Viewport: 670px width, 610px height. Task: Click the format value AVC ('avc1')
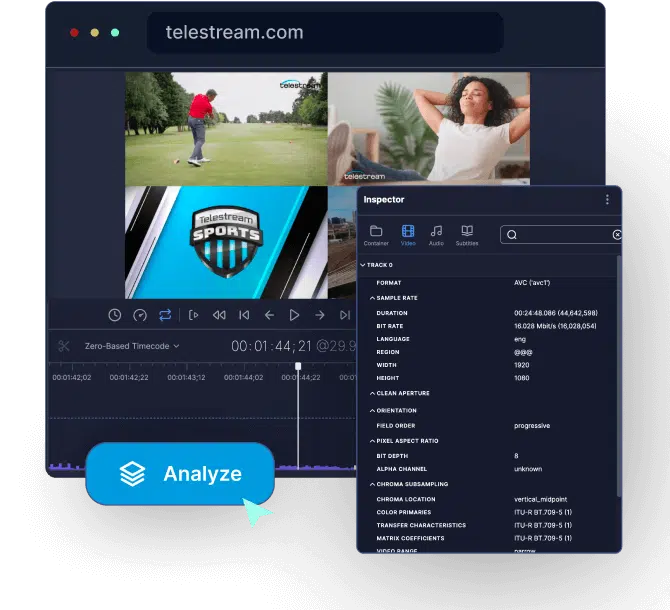532,283
